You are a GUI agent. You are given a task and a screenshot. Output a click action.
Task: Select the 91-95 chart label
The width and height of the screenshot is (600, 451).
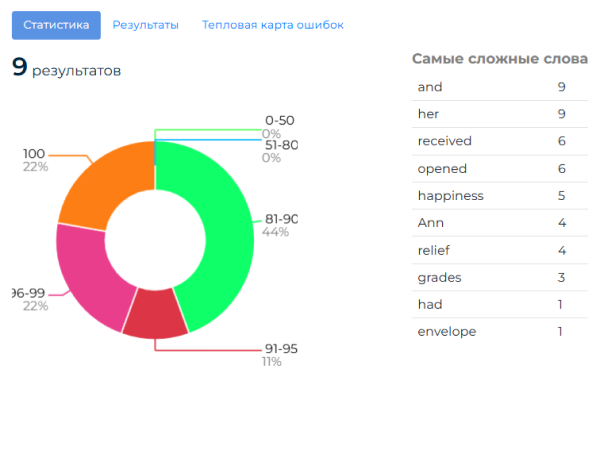click(280, 349)
